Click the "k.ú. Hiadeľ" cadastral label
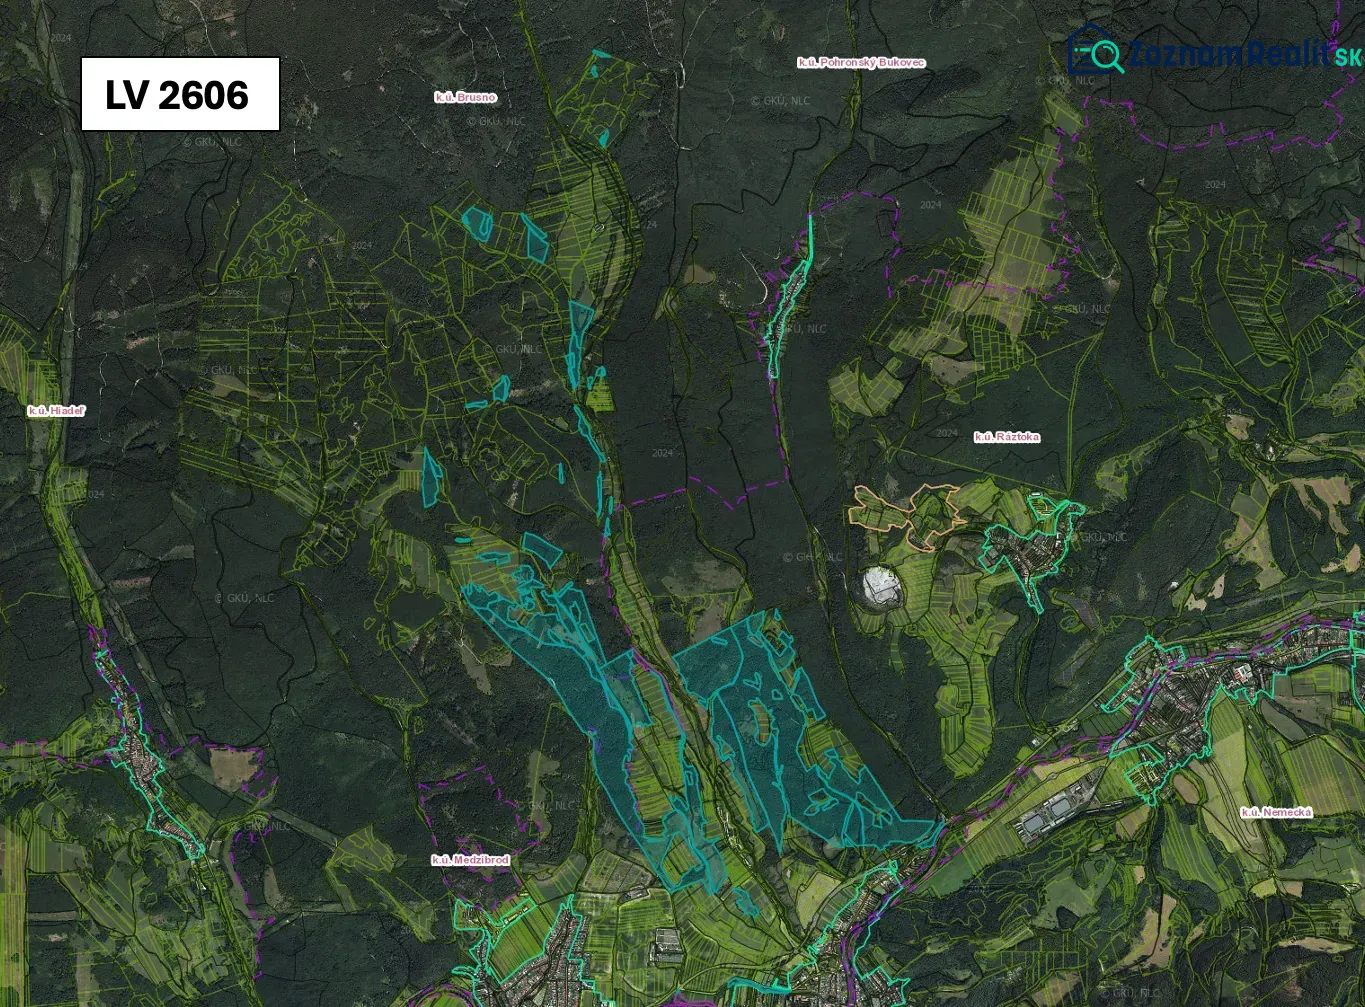1365x1007 pixels. point(57,410)
